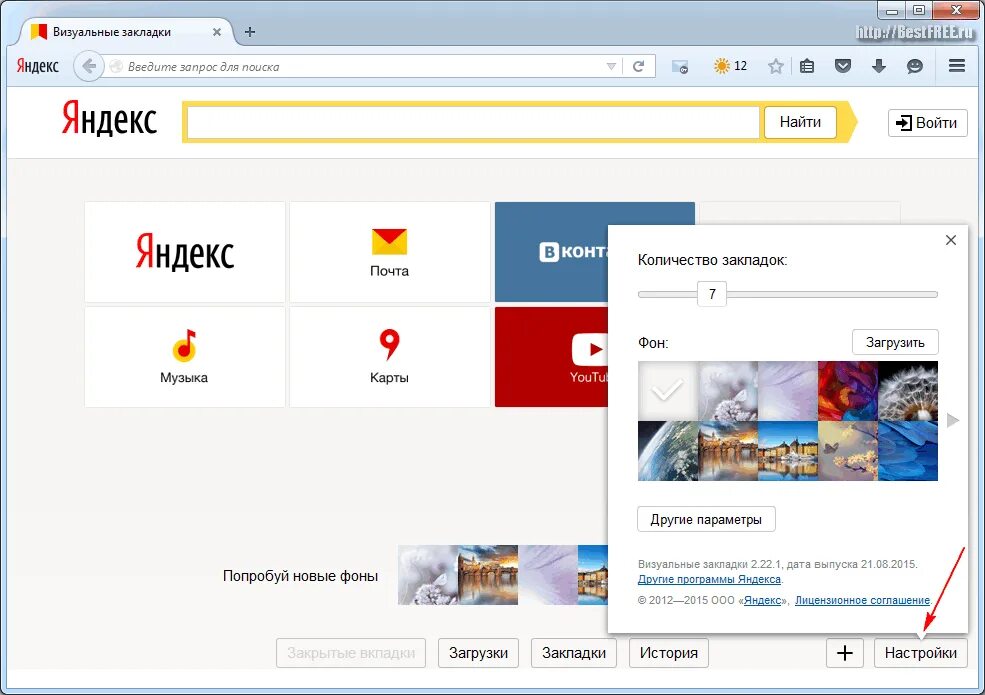Viewport: 985px width, 695px height.
Task: Select the waterfront town background in popup
Action: coord(788,451)
